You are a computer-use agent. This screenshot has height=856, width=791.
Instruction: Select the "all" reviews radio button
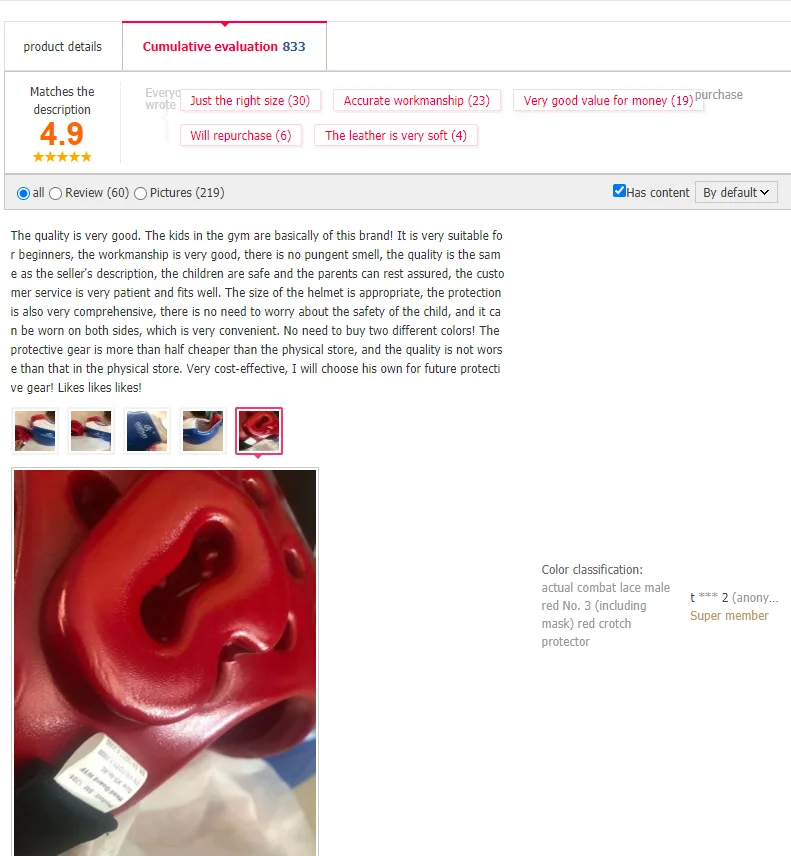[23, 193]
